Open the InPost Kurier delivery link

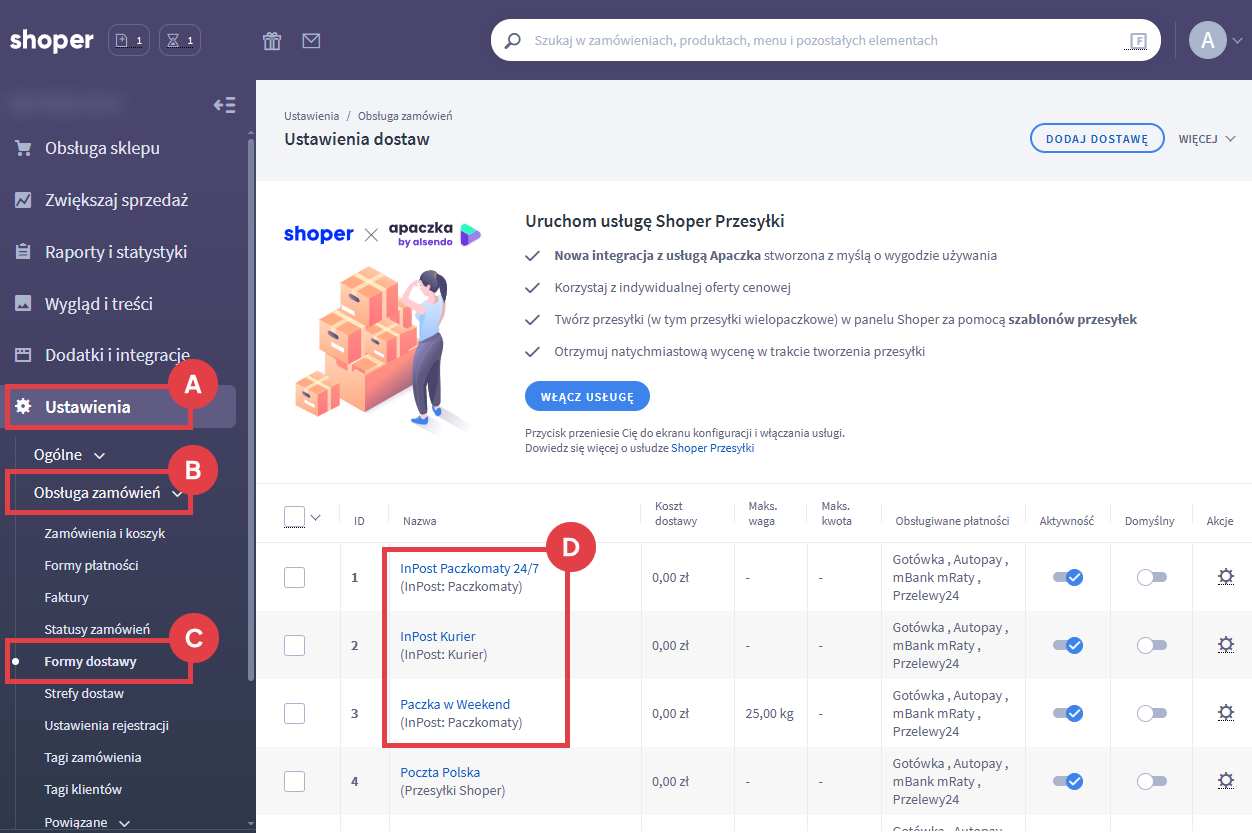(438, 636)
